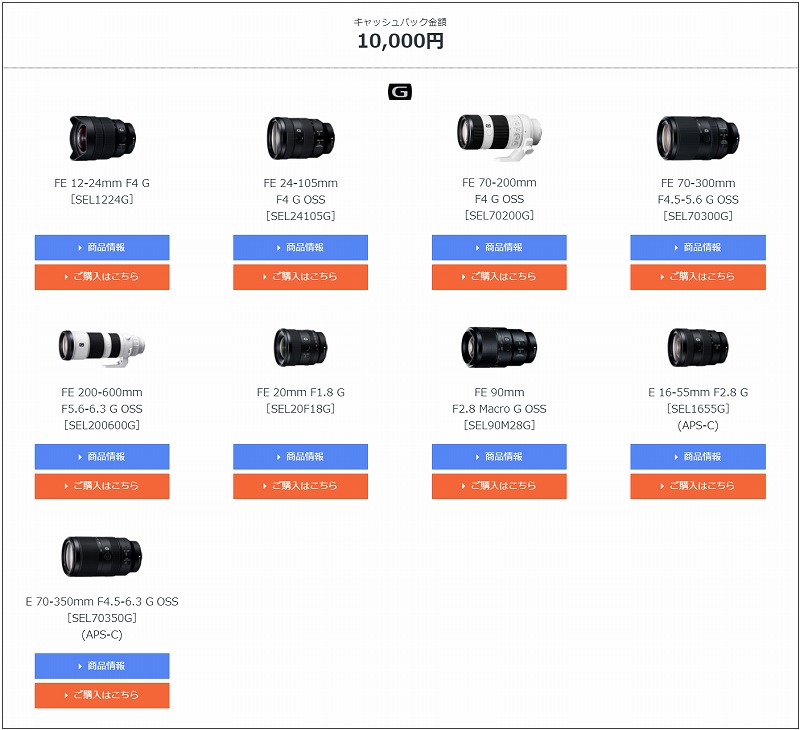Click the FE 70-300mm lens product image

point(697,137)
